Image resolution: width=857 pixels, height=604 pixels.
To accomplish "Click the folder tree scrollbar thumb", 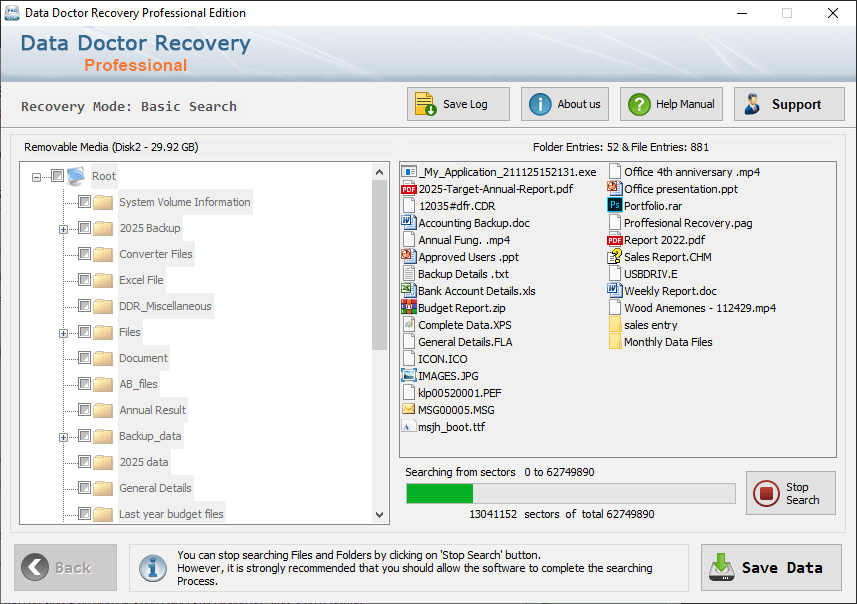I will (x=379, y=265).
